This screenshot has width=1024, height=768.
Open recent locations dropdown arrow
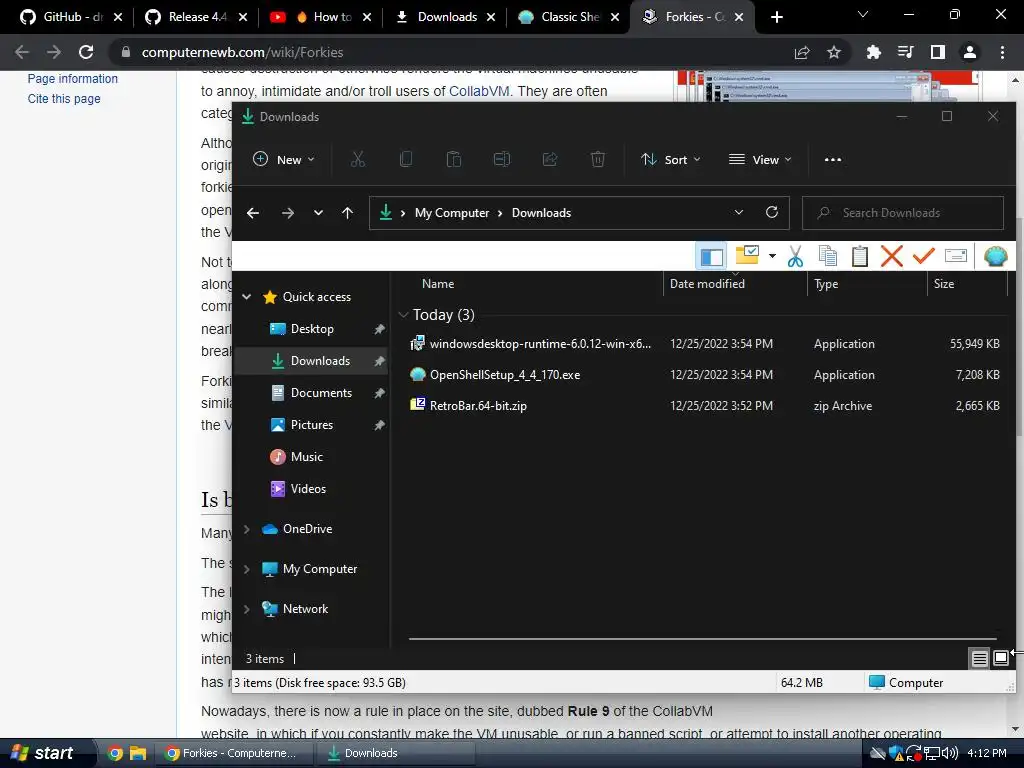tap(318, 213)
